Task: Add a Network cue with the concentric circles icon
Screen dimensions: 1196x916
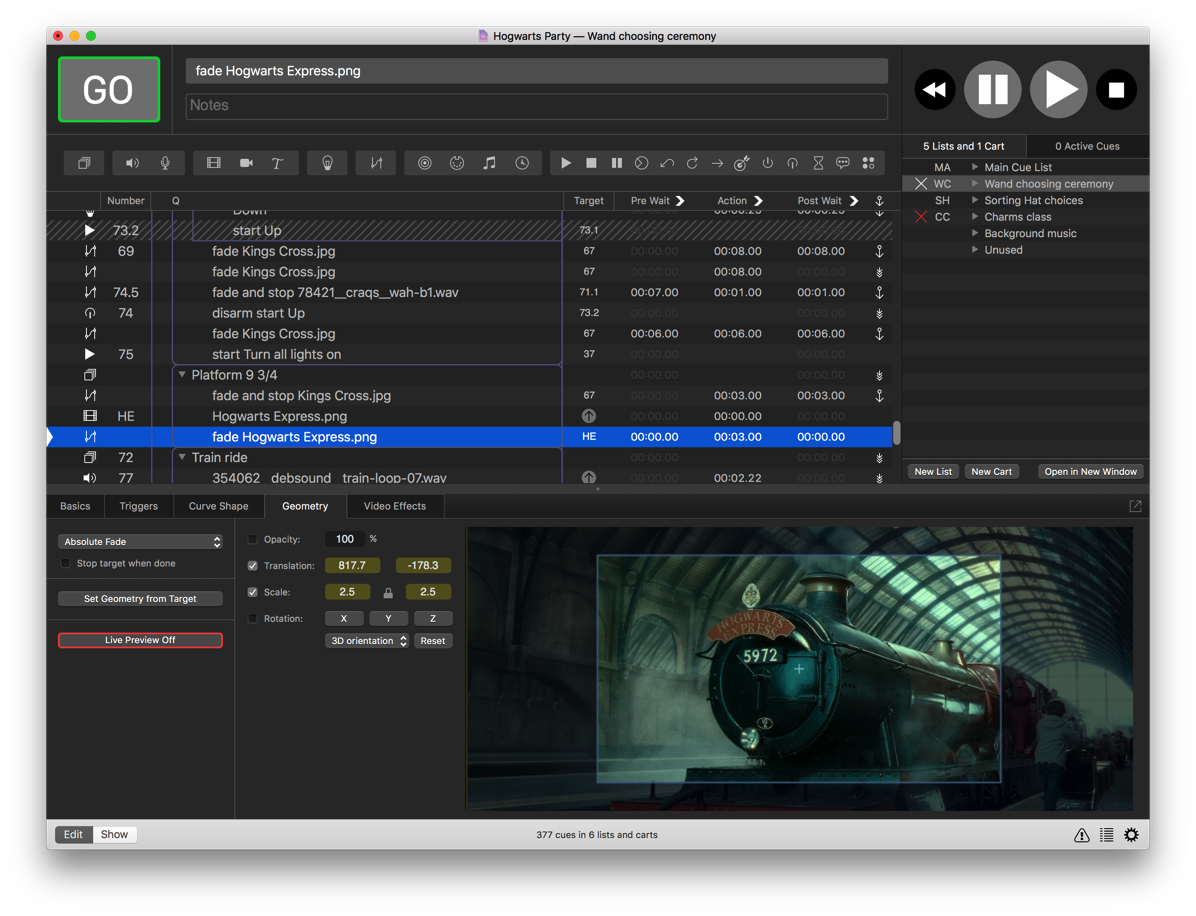Action: coord(425,163)
